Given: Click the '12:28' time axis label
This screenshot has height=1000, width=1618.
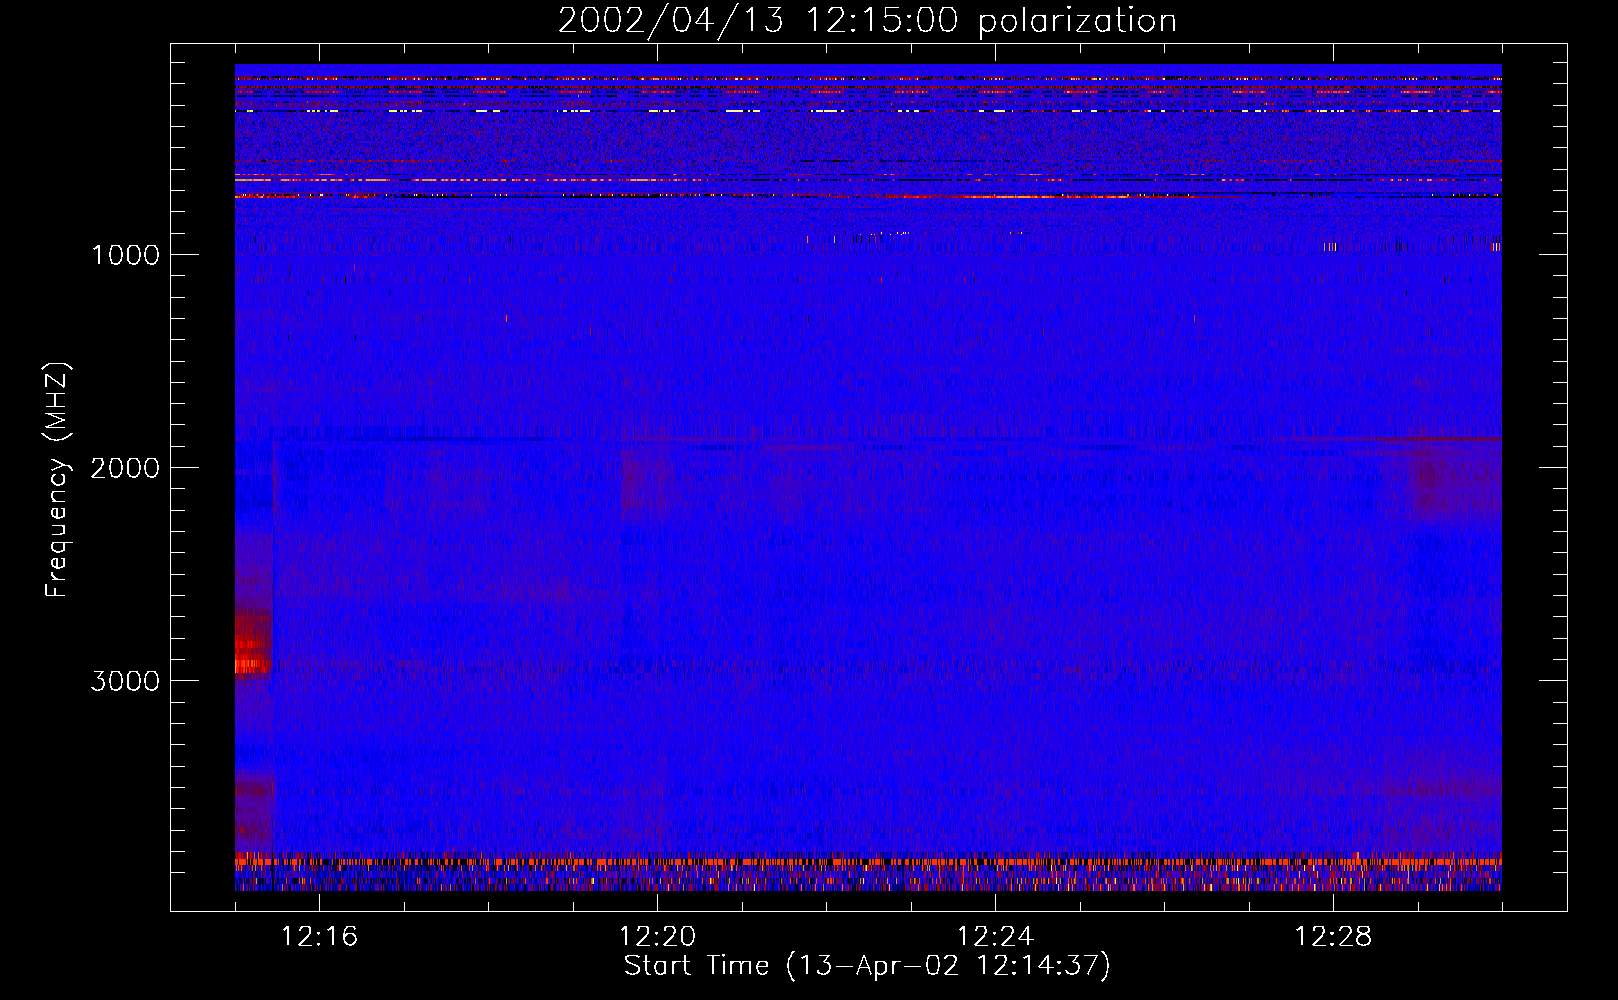Looking at the screenshot, I should pyautogui.click(x=1333, y=937).
